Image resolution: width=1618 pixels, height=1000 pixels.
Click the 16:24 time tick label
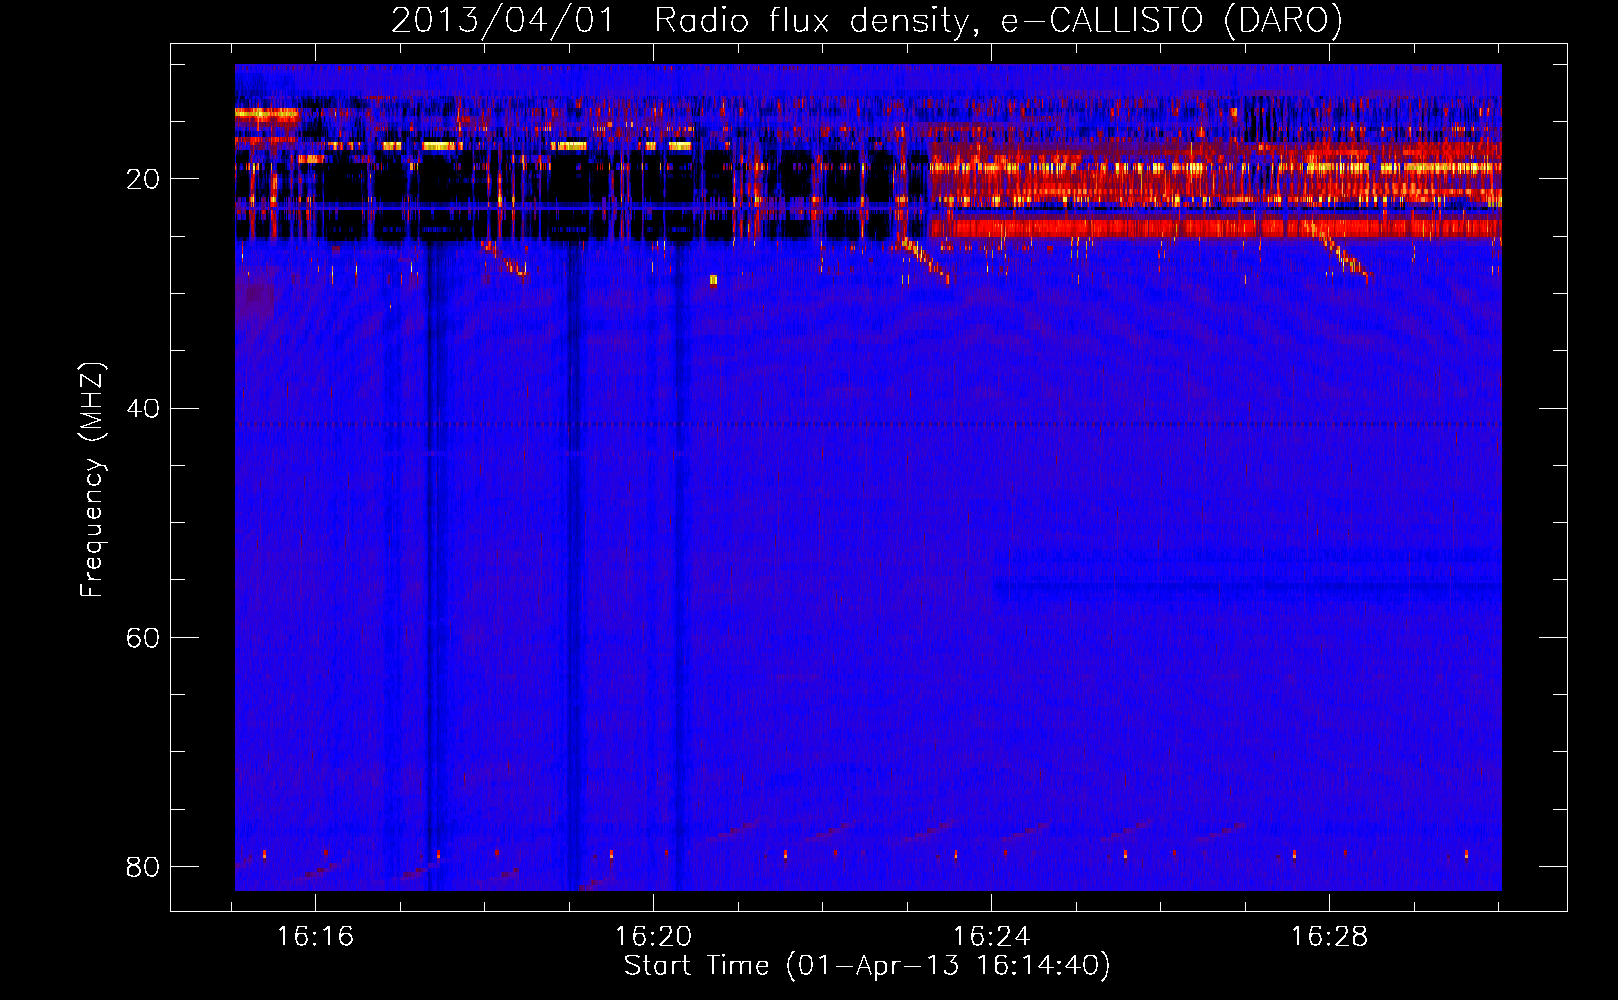(991, 937)
